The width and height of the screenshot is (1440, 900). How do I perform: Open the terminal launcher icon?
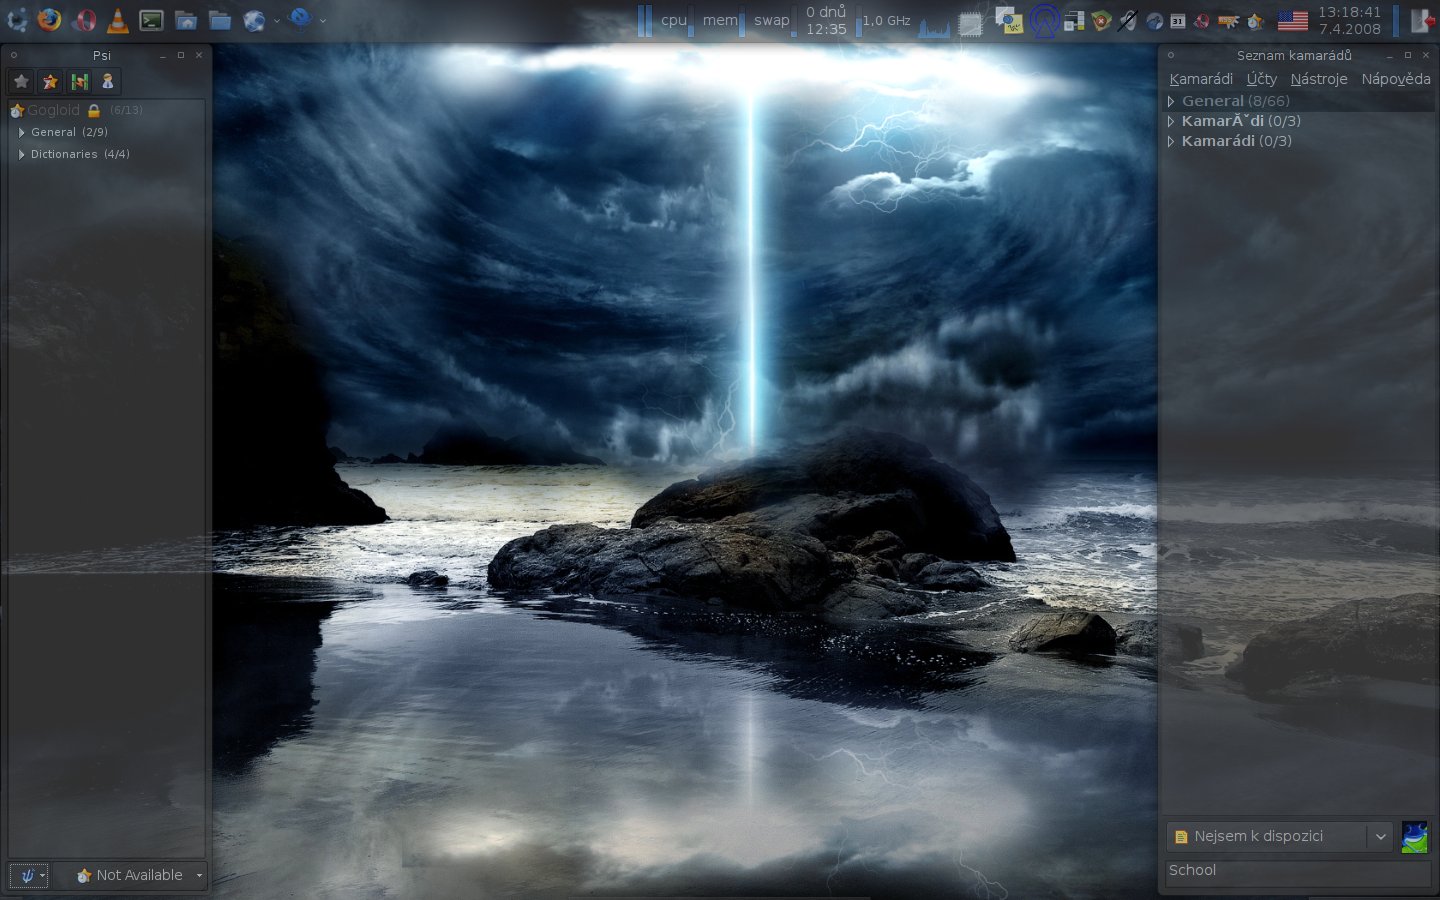point(151,20)
